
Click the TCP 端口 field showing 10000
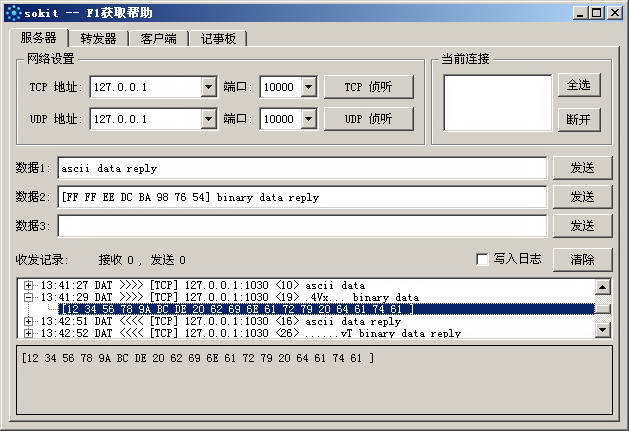point(280,87)
